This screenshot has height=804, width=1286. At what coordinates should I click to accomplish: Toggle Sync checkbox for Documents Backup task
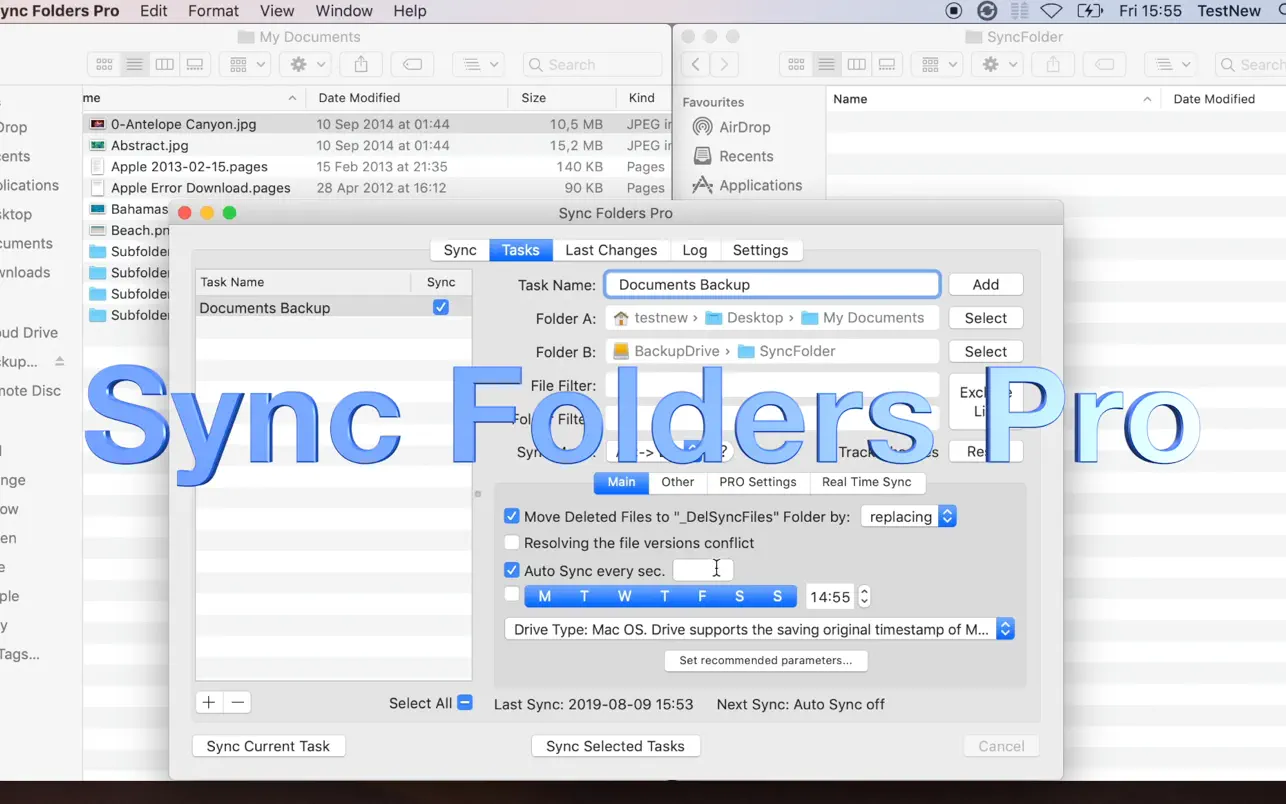tap(441, 308)
